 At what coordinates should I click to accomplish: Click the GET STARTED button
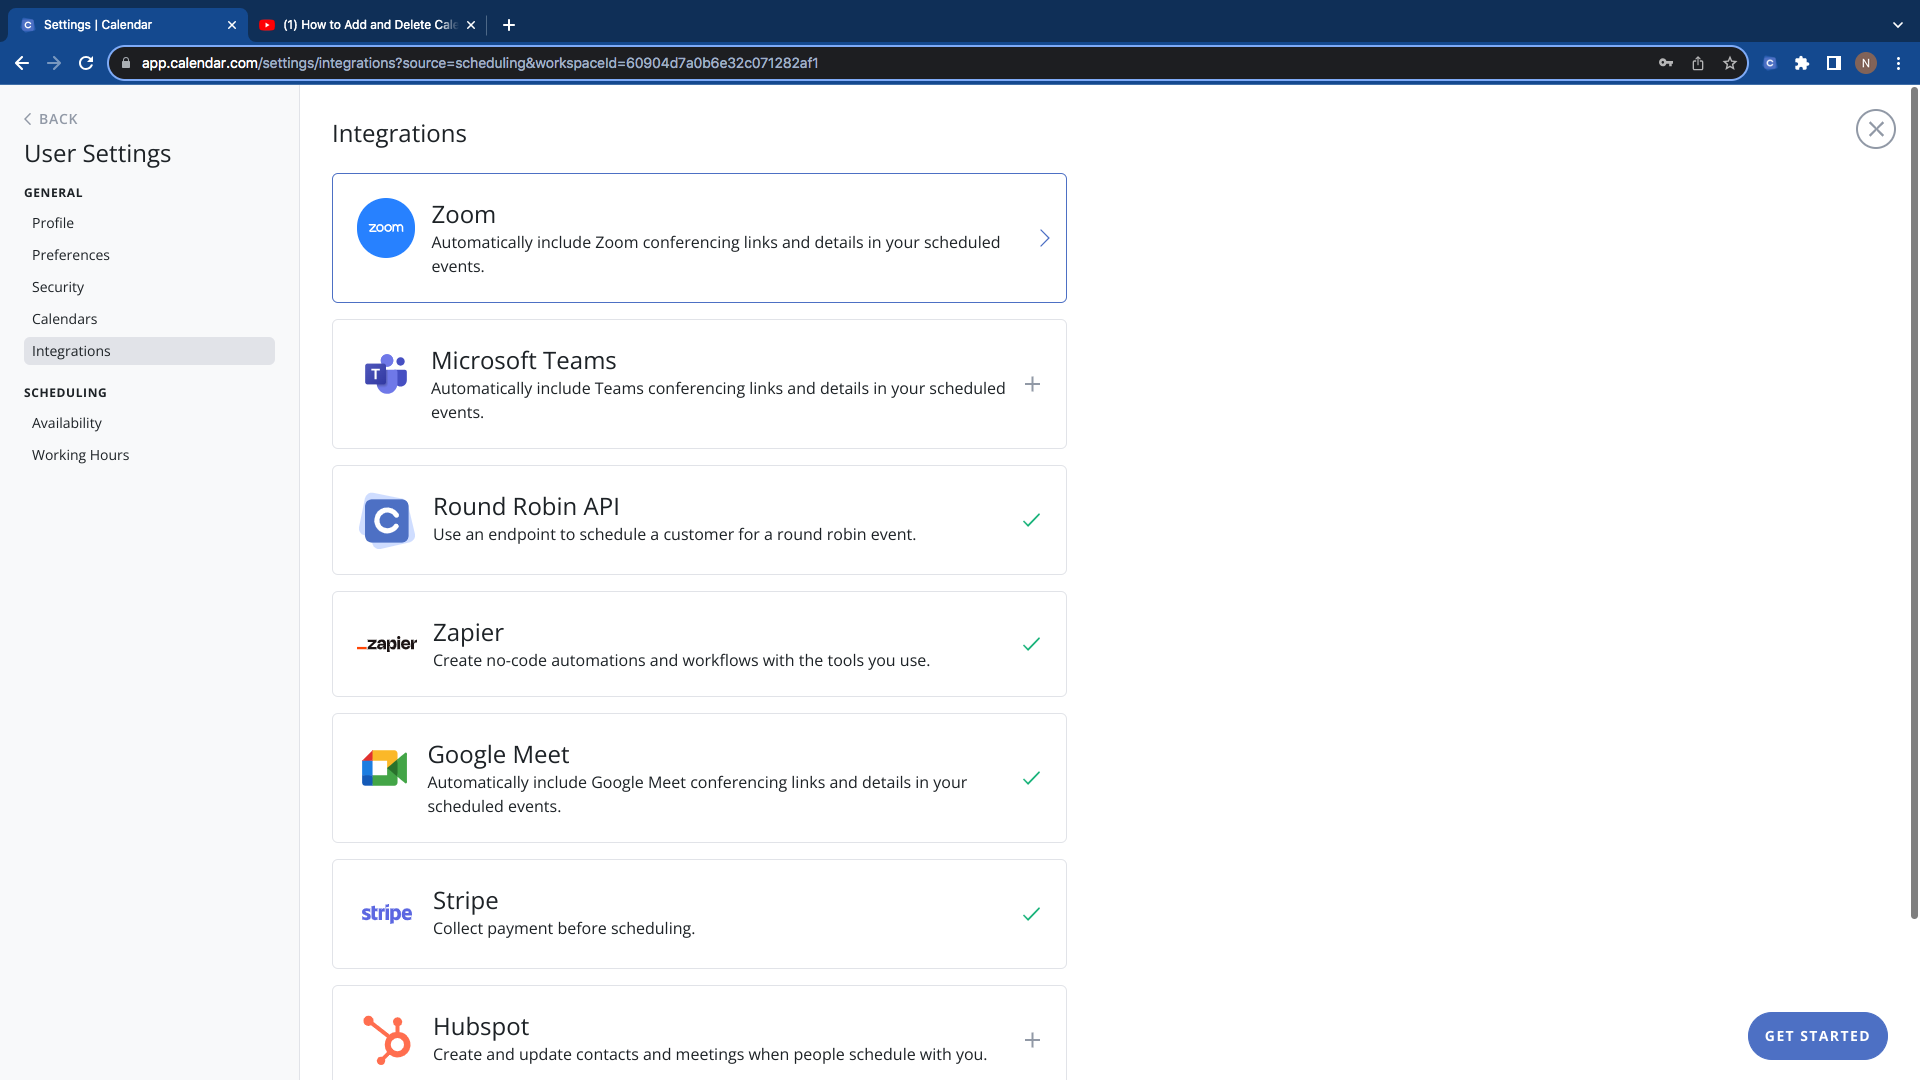(1817, 1036)
